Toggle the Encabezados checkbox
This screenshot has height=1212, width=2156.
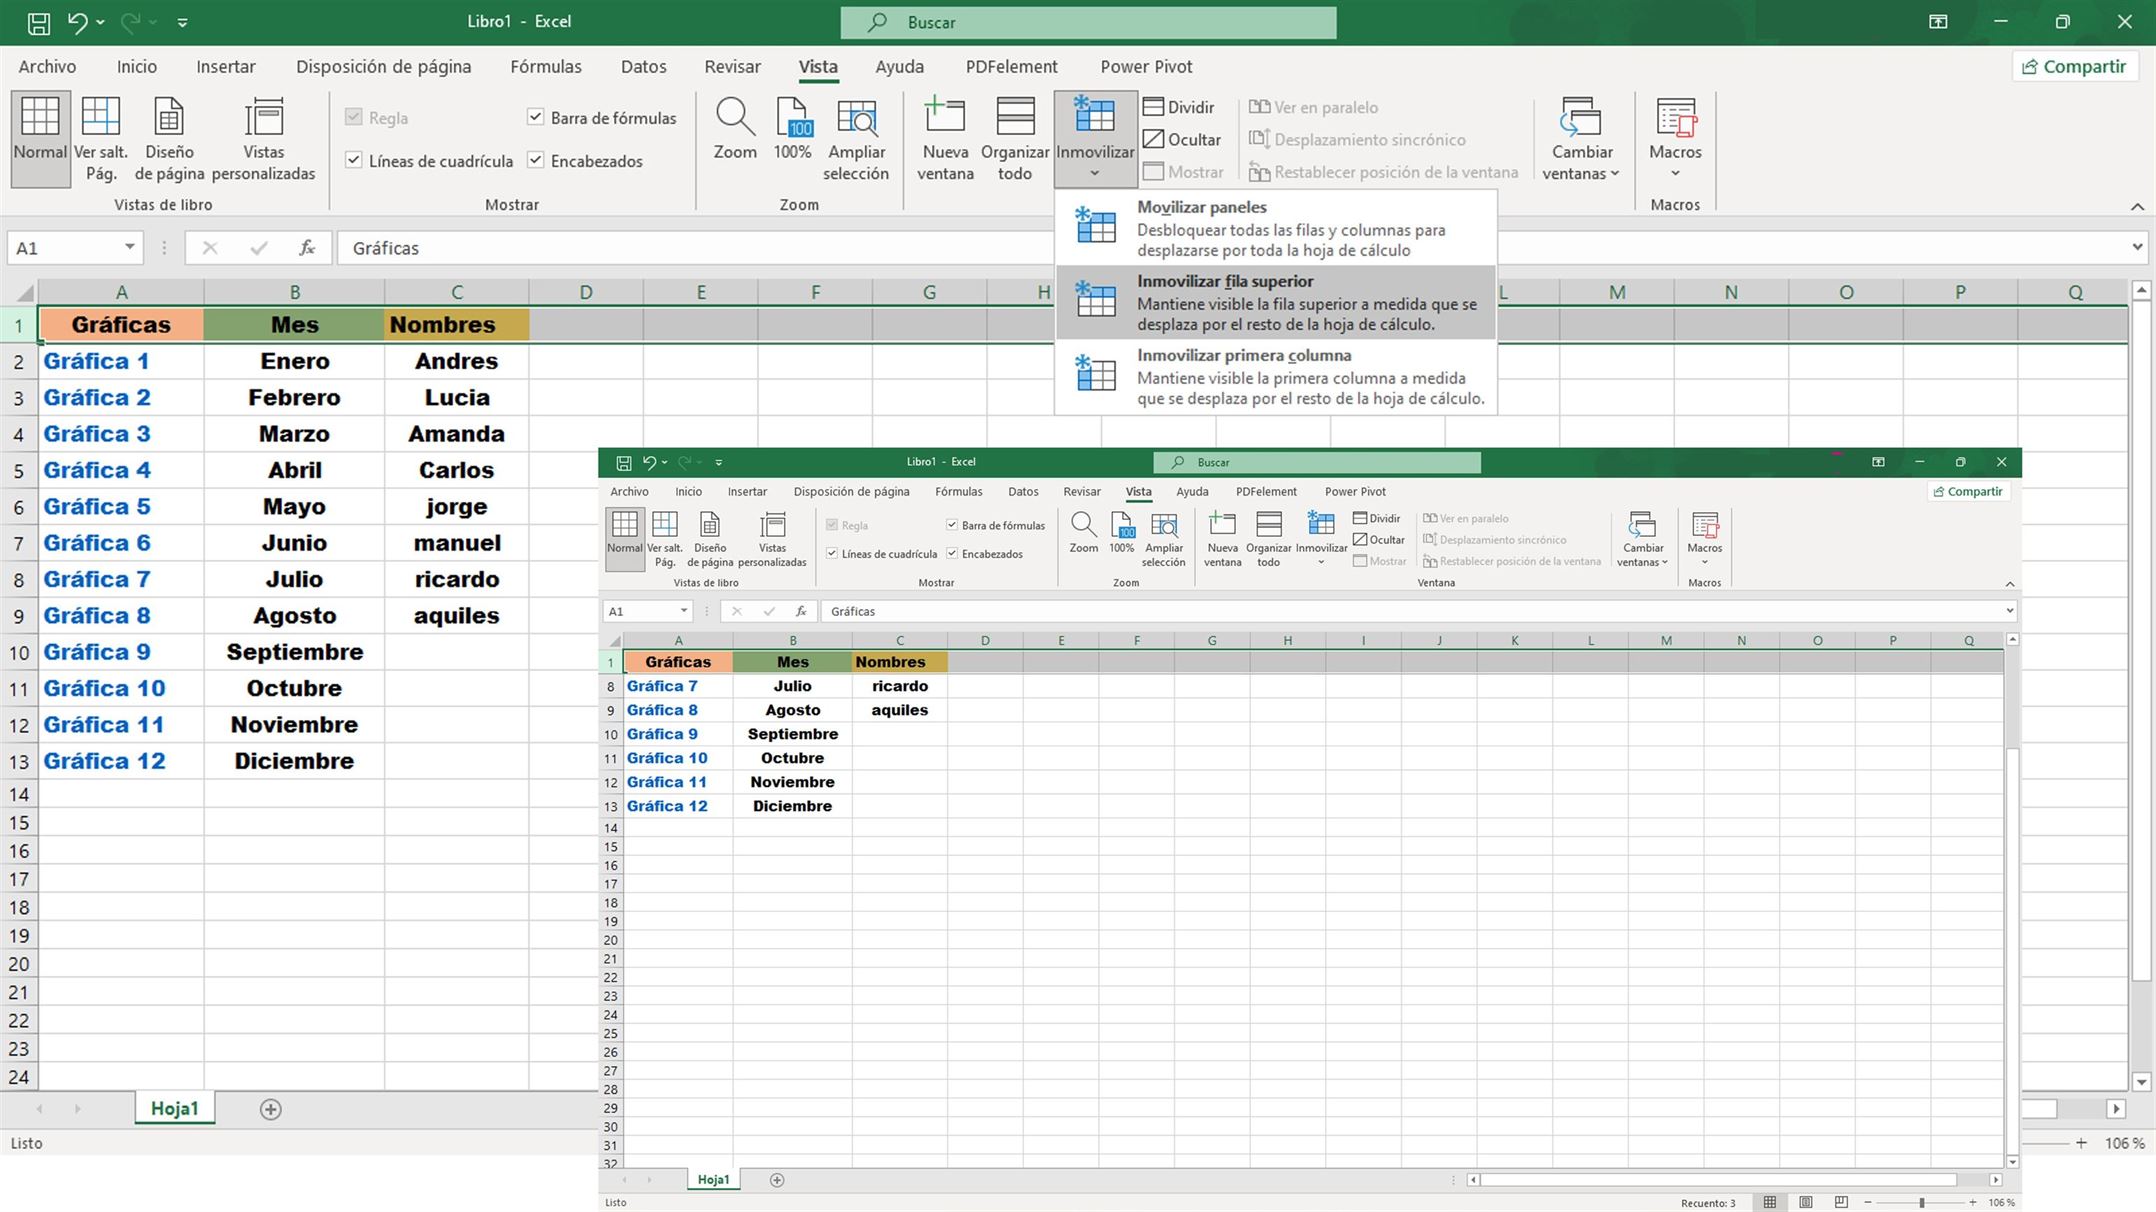536,160
